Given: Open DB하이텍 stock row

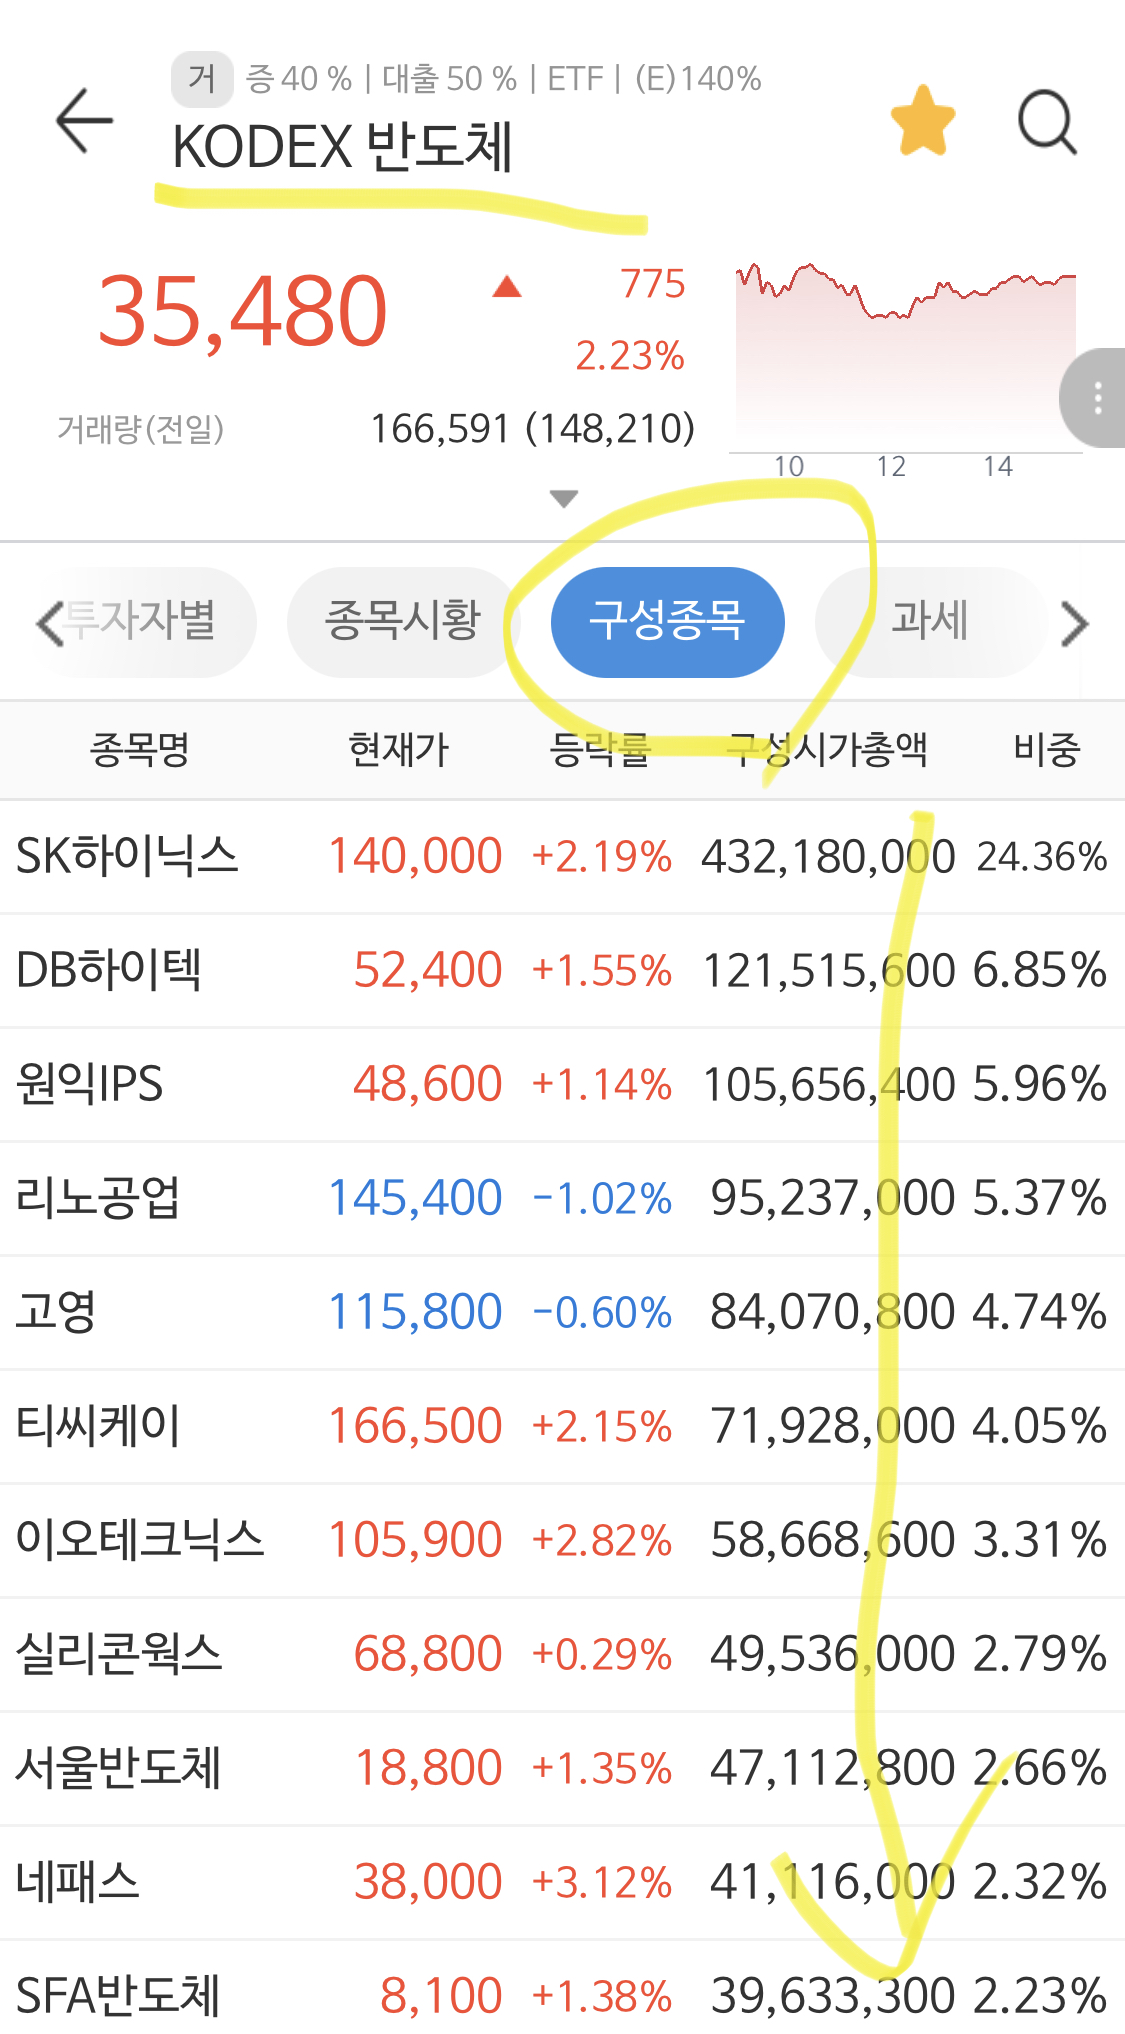Looking at the screenshot, I should (562, 971).
